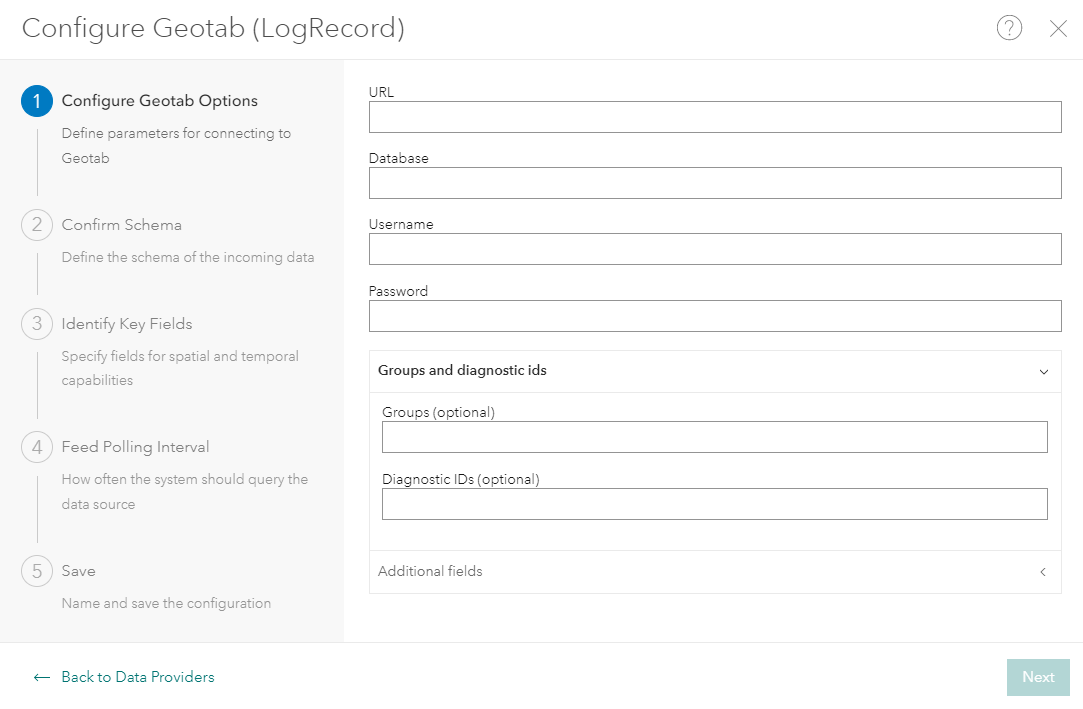
Task: Click the Groups optional field
Action: pyautogui.click(x=715, y=437)
